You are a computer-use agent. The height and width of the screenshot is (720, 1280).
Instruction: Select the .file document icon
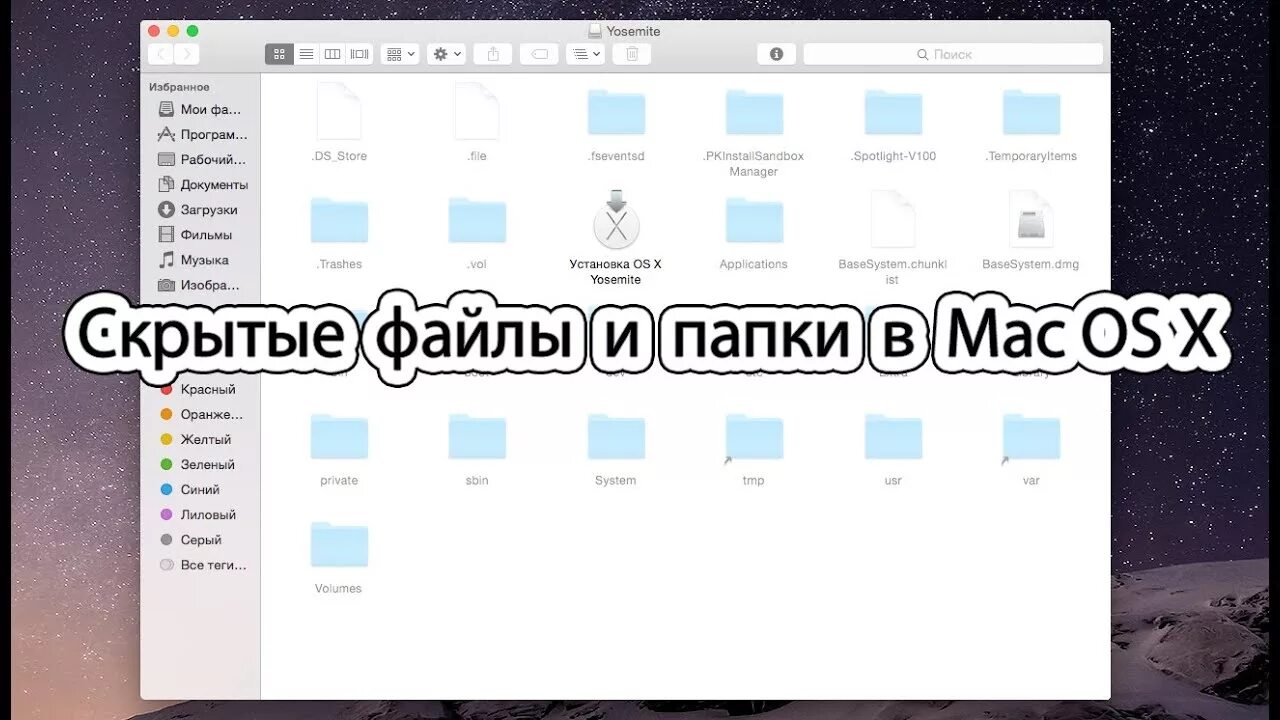click(x=477, y=112)
